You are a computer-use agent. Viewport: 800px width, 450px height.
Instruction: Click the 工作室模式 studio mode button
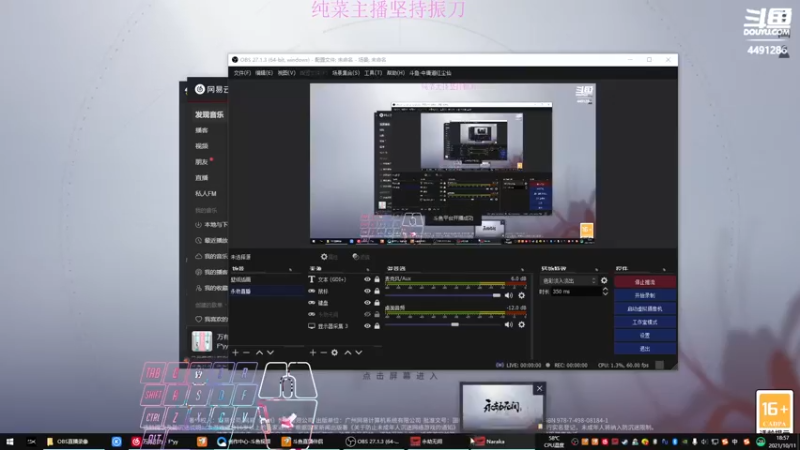pos(645,322)
